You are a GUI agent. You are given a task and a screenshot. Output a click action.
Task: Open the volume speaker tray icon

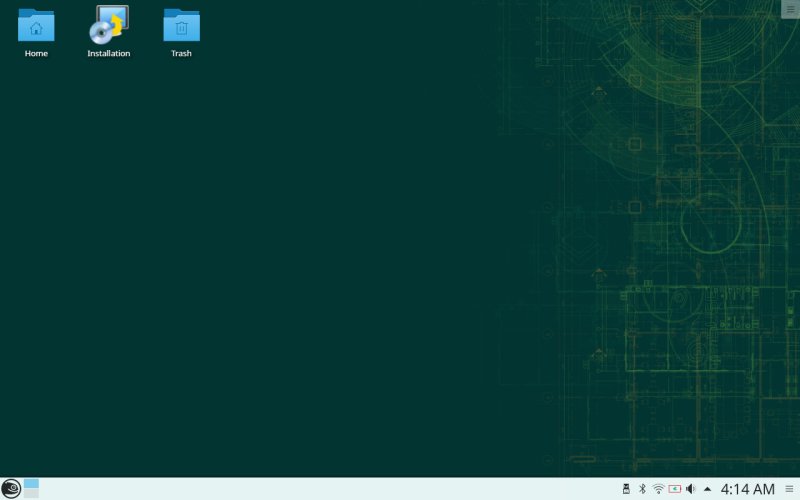[691, 489]
